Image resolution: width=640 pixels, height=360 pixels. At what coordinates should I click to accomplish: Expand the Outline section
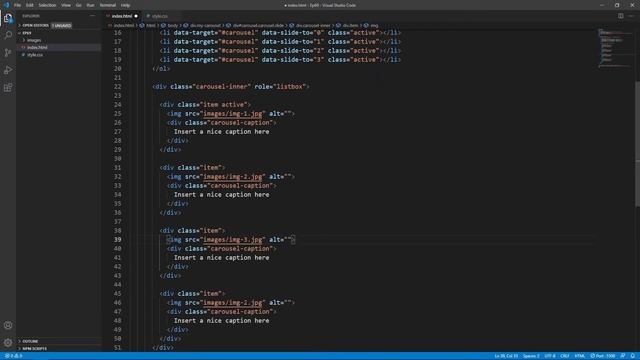[x=30, y=341]
